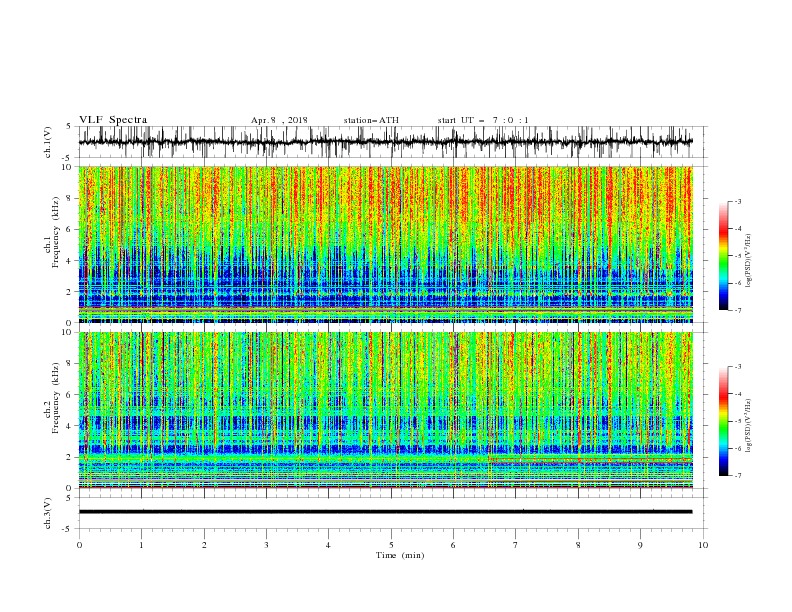Click inside the ch.1 spectrogram panel
The width and height of the screenshot is (792, 612).
[385, 244]
